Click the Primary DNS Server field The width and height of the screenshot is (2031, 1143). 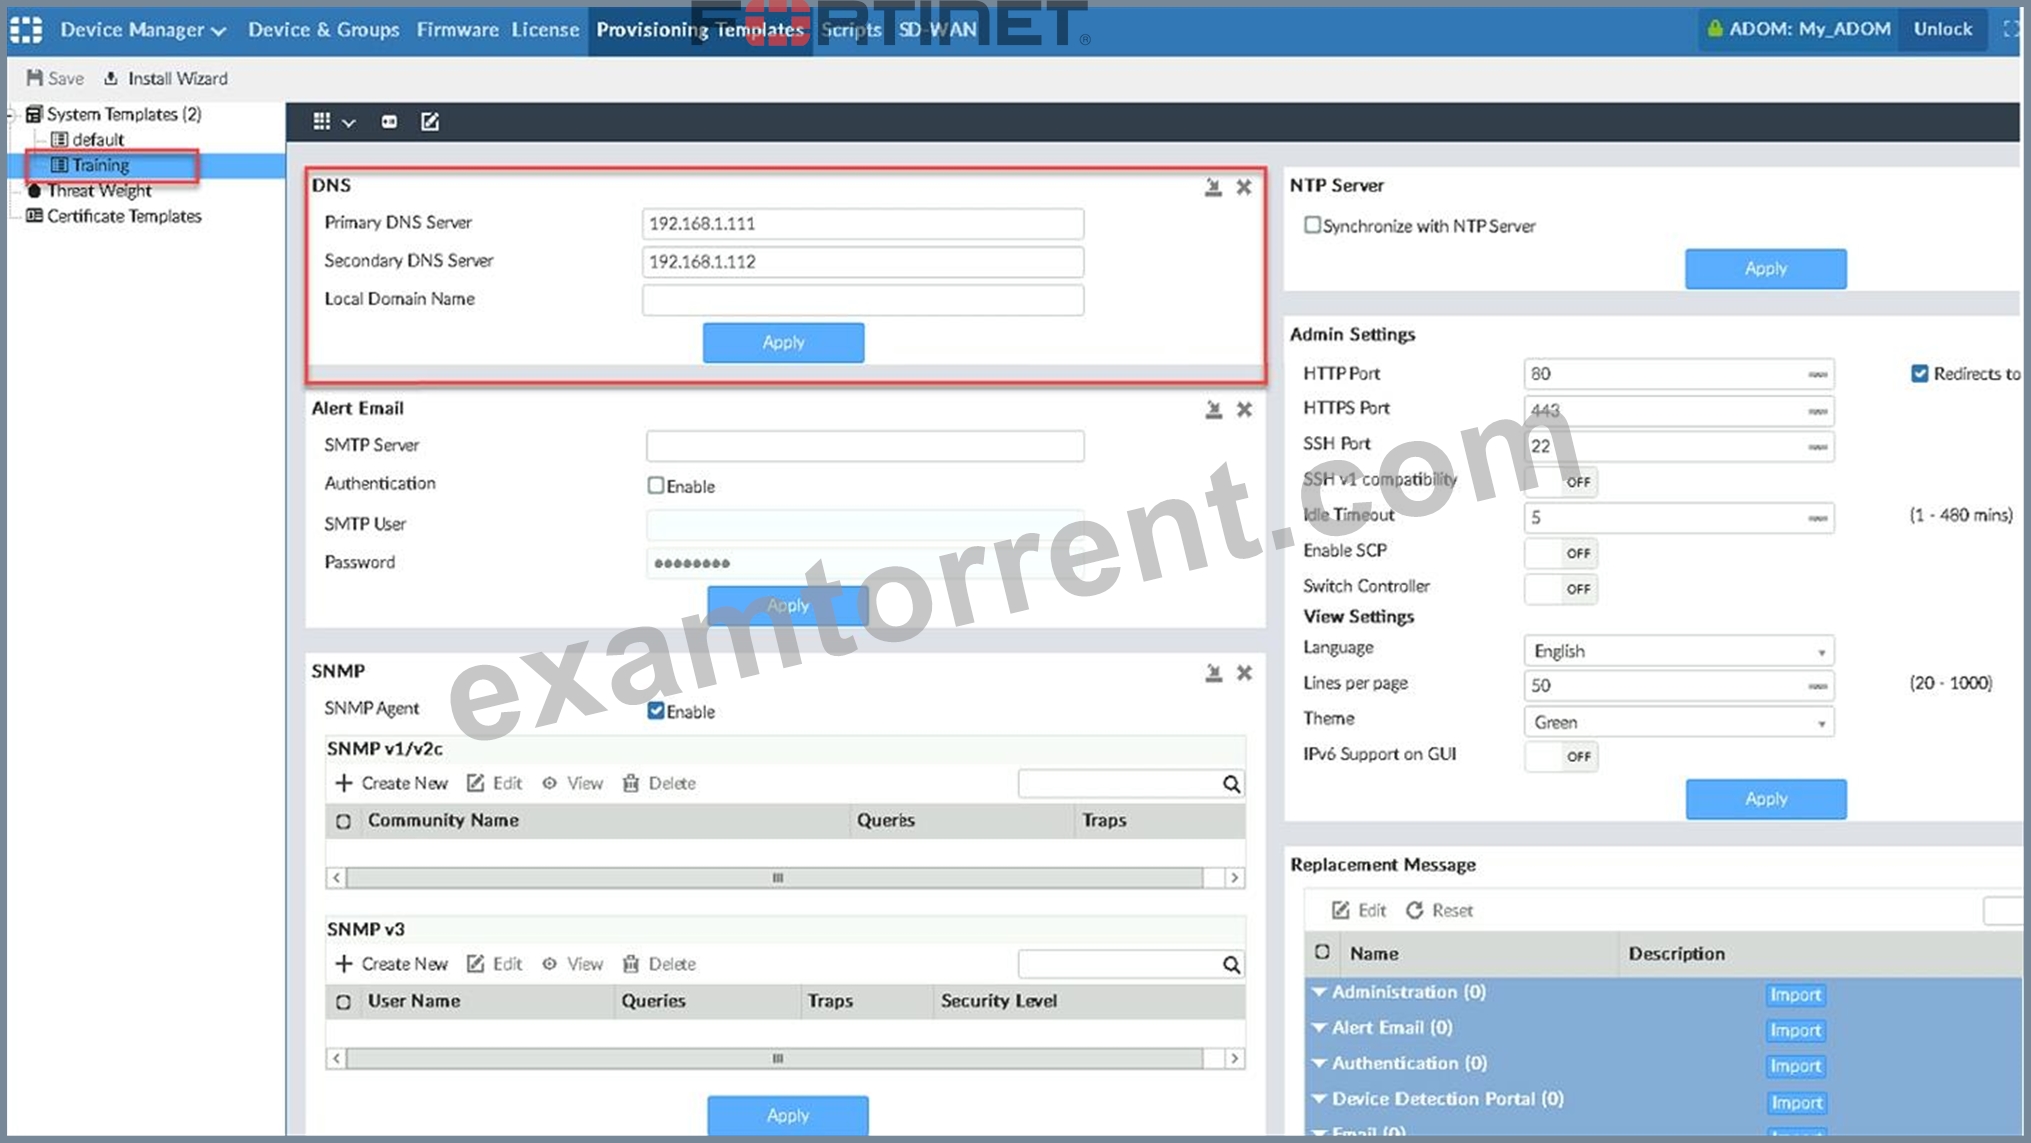click(x=863, y=224)
